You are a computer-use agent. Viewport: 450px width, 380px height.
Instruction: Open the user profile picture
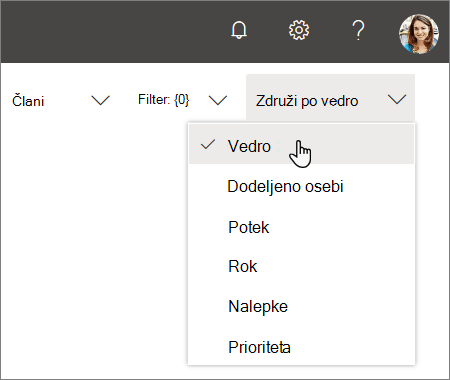point(419,34)
